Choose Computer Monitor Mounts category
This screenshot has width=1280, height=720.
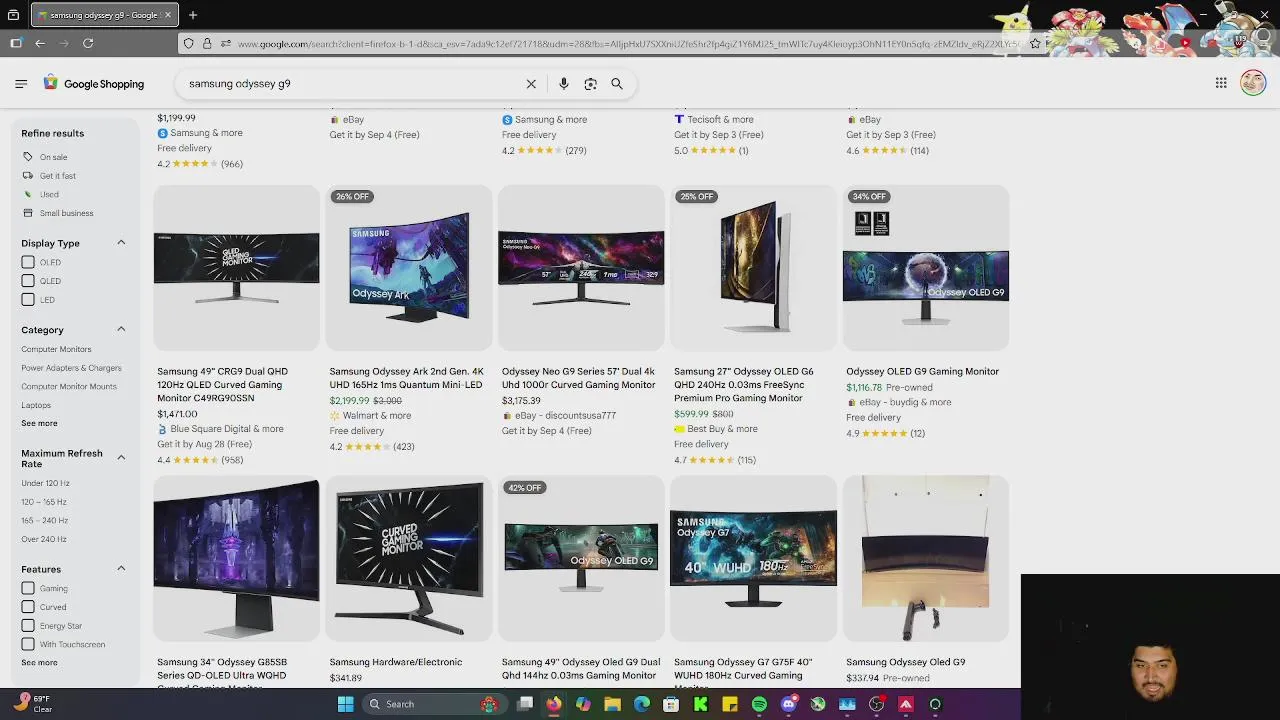tap(68, 386)
